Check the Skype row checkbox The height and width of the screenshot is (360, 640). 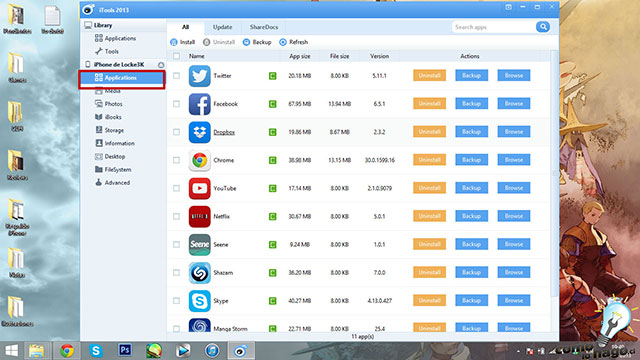click(176, 301)
